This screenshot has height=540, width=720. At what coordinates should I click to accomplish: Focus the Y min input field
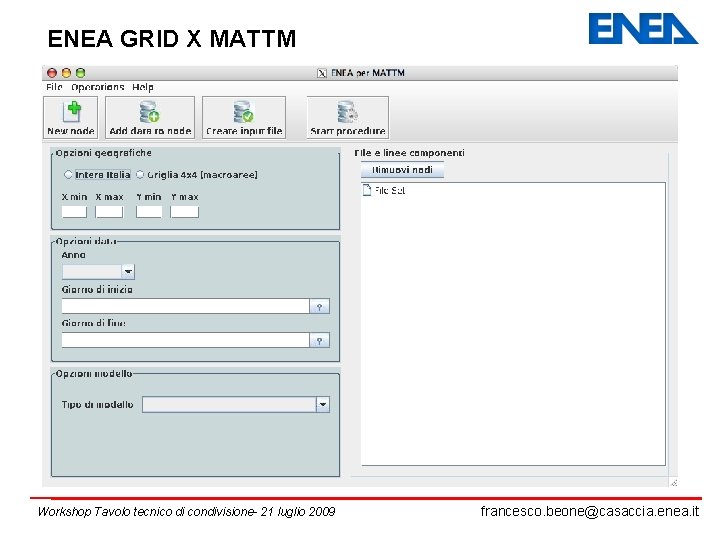pyautogui.click(x=149, y=212)
